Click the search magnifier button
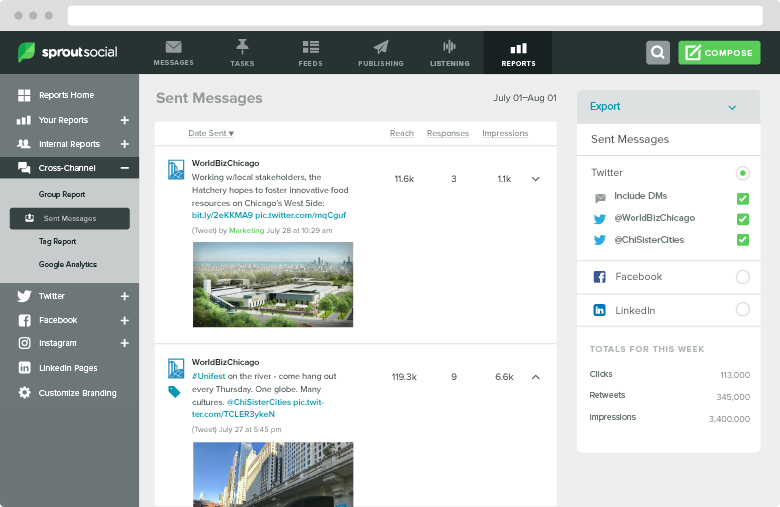 point(658,52)
